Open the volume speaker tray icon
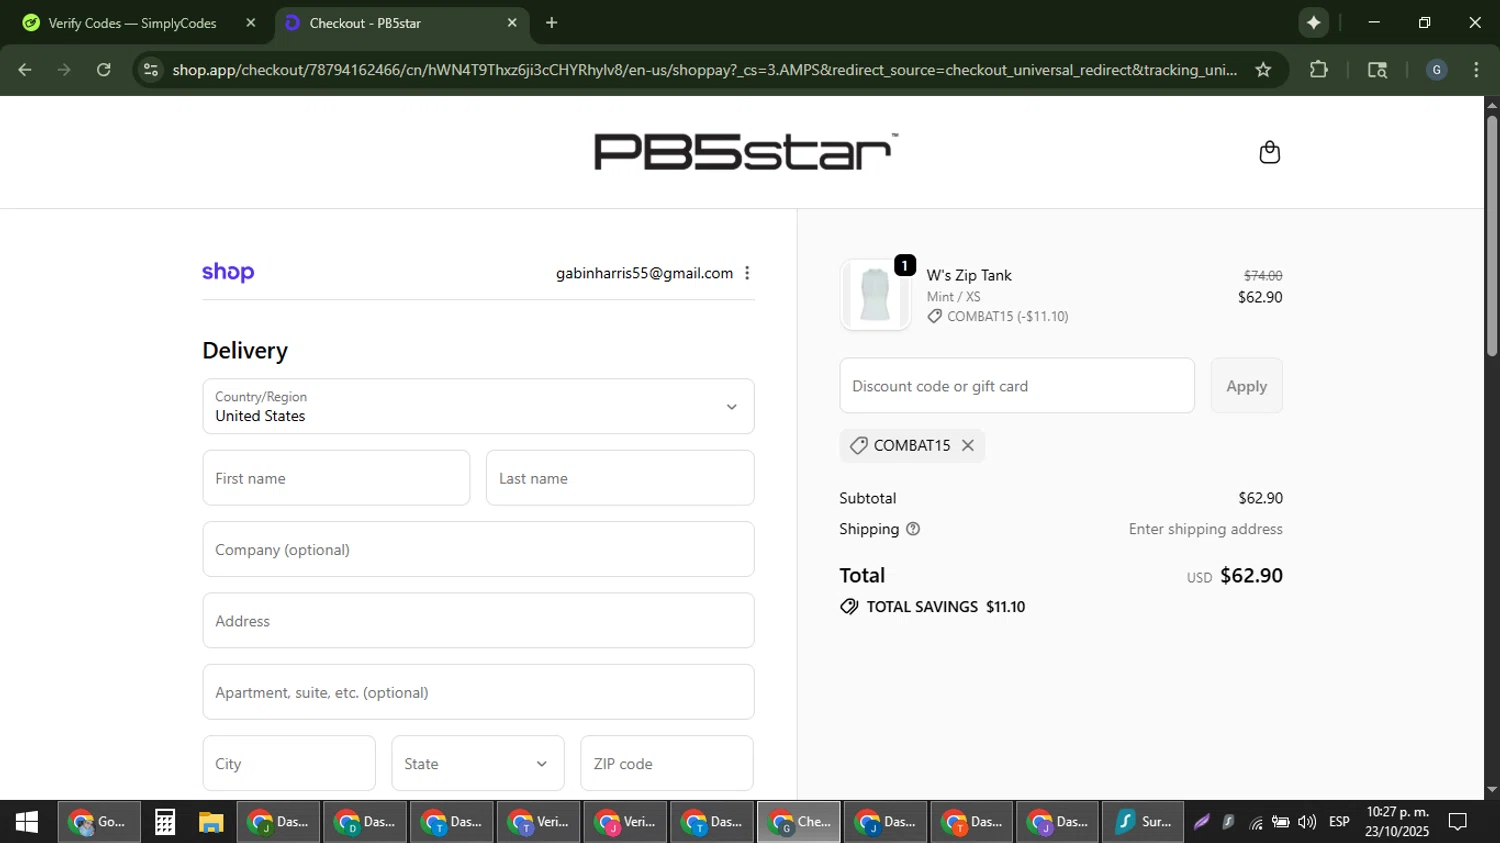 pyautogui.click(x=1307, y=822)
